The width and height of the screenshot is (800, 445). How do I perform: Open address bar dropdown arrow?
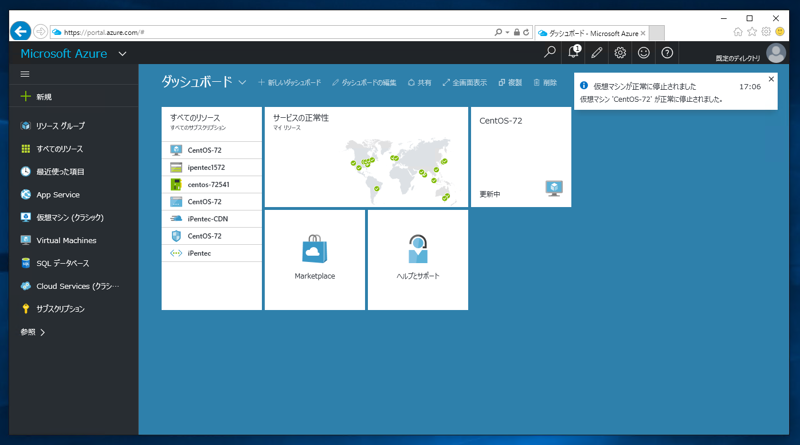(x=507, y=32)
